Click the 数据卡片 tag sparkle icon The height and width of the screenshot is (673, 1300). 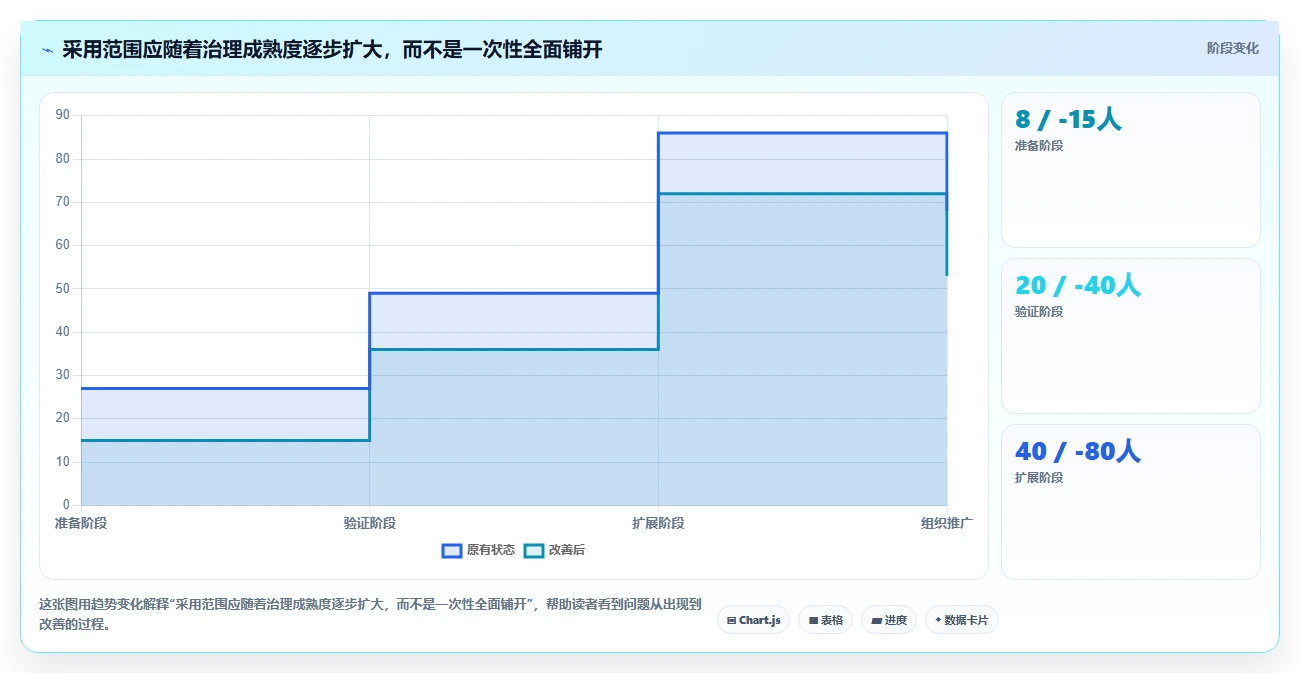pos(938,620)
